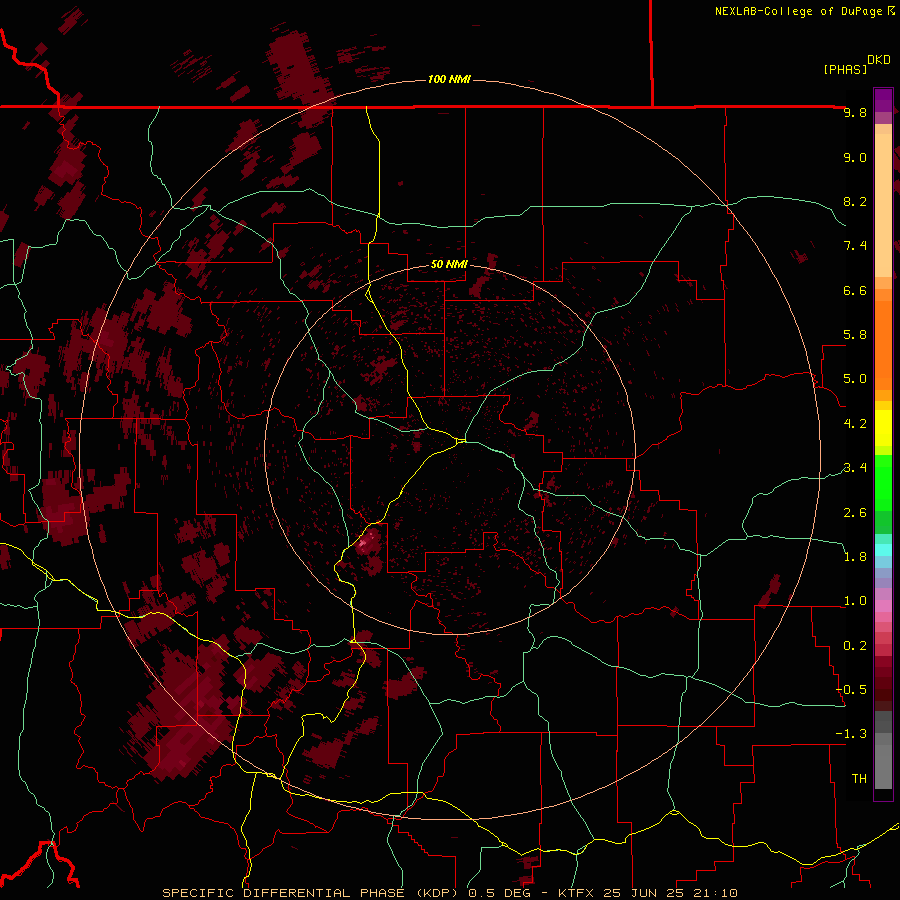Image resolution: width=900 pixels, height=900 pixels.
Task: Pick the pink band on color scale
Action: tap(883, 606)
